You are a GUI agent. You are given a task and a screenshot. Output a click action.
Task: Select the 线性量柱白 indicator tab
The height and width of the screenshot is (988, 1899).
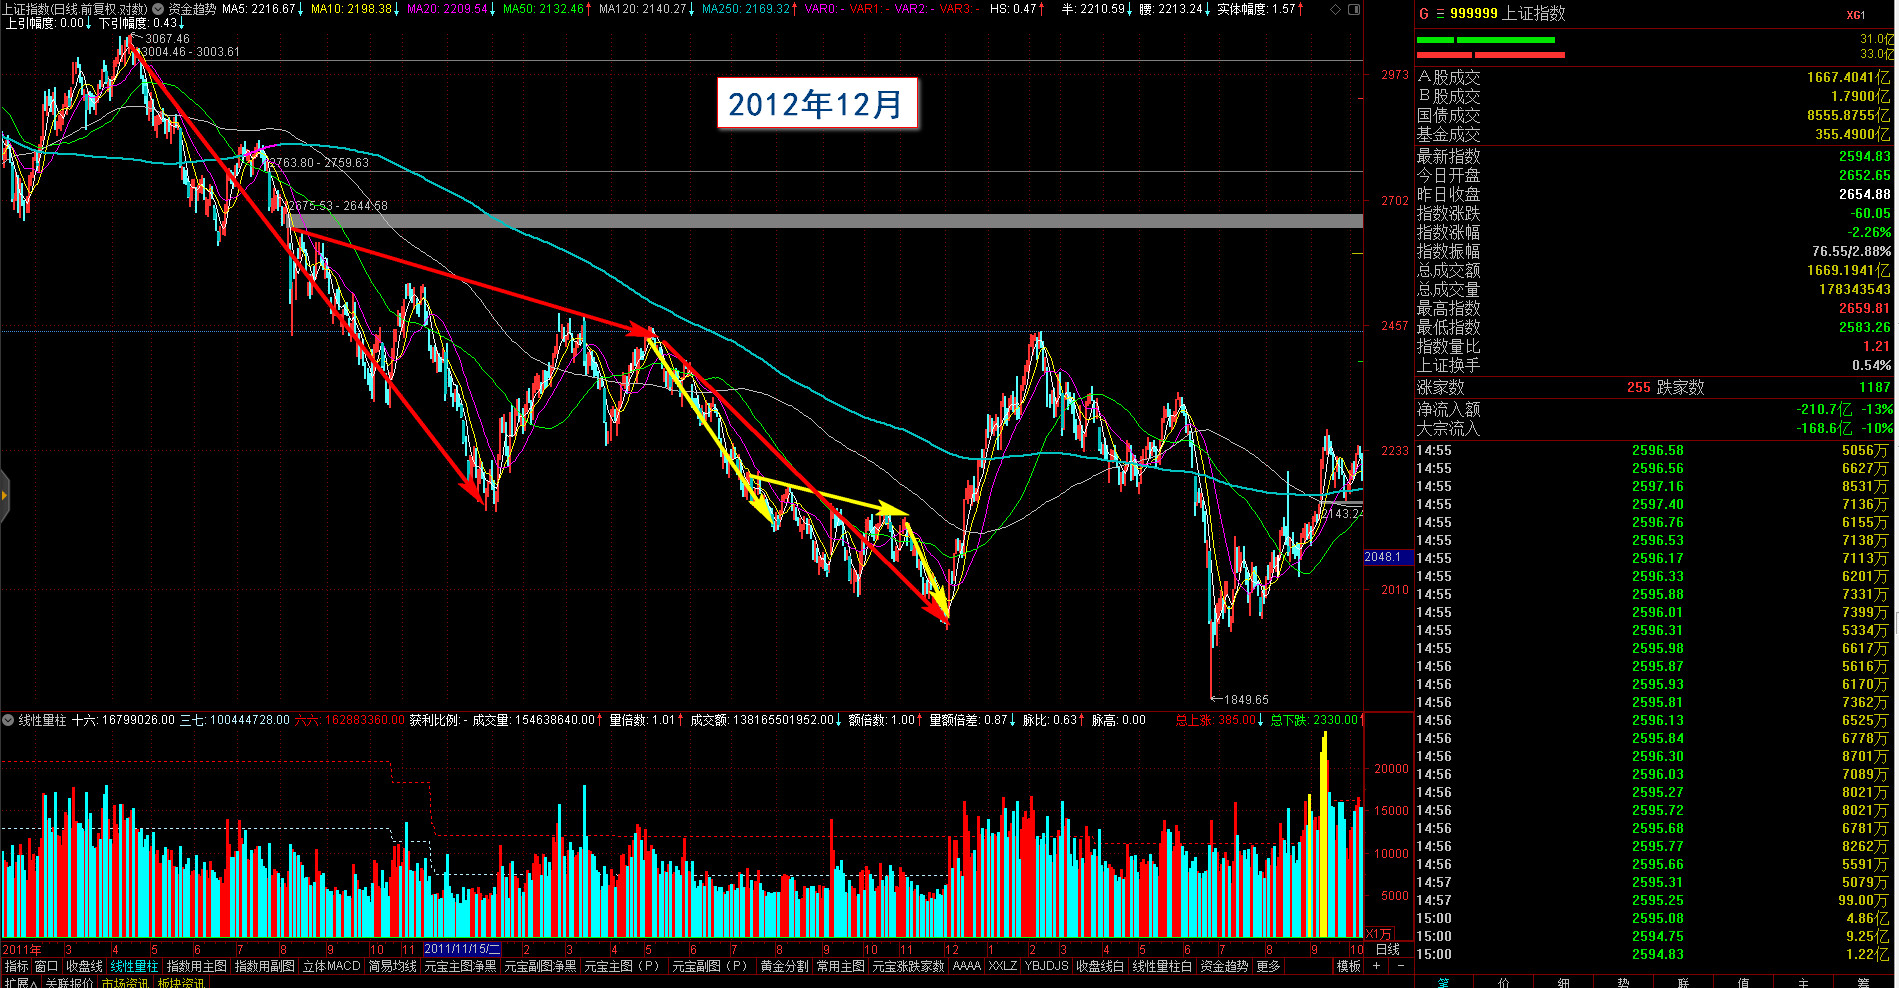1162,966
